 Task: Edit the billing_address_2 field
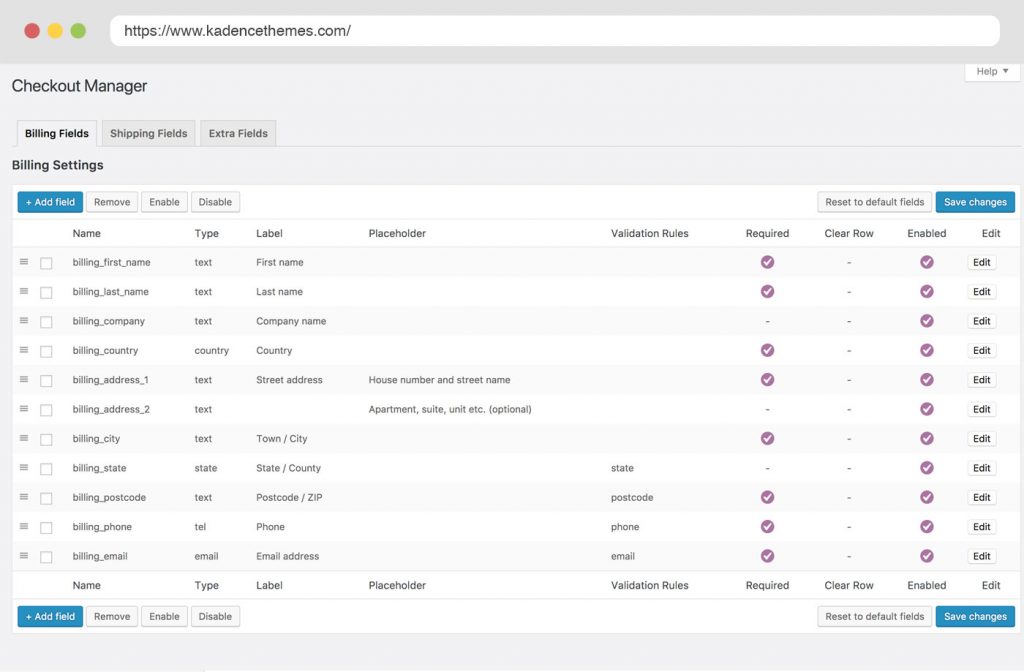pos(982,409)
